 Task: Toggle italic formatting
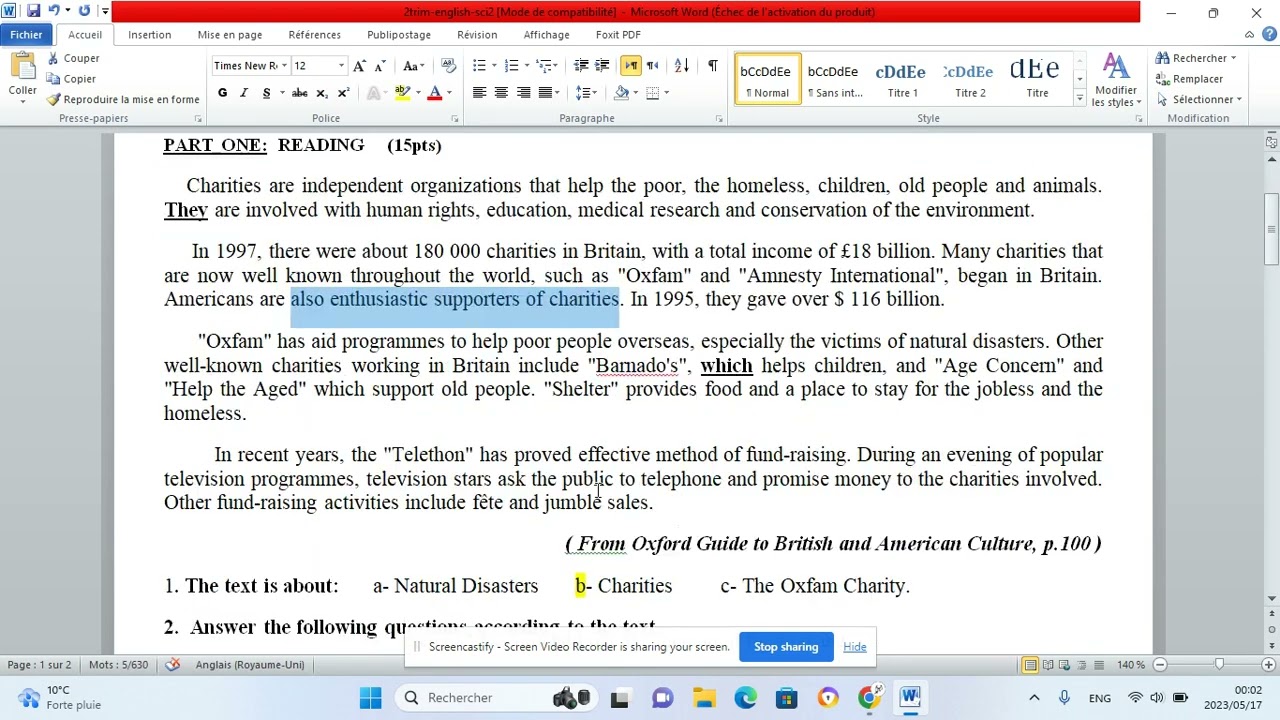click(244, 93)
